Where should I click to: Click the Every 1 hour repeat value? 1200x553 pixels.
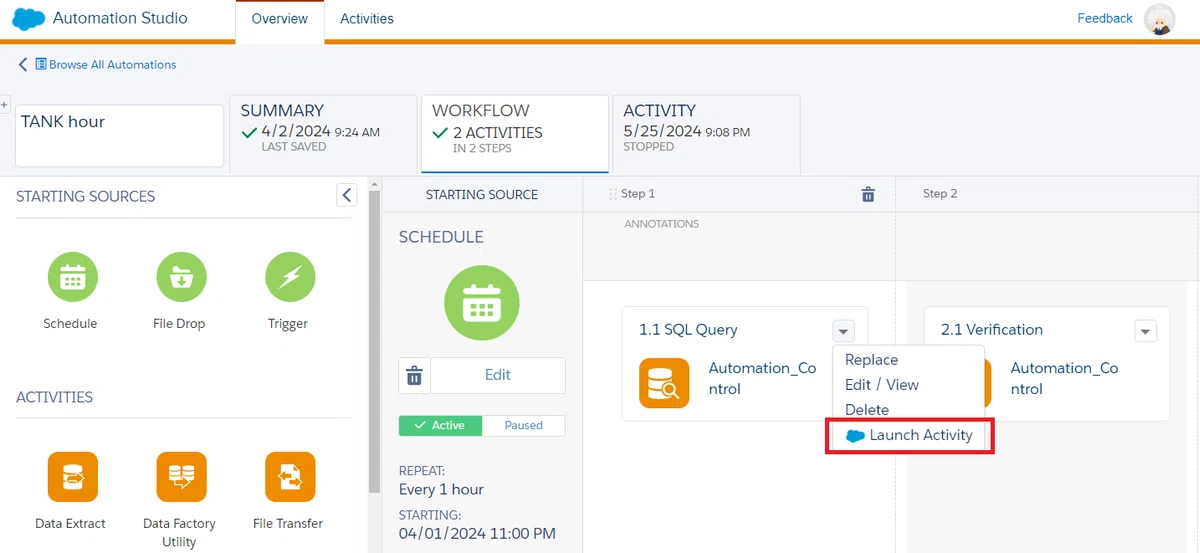[x=441, y=490]
